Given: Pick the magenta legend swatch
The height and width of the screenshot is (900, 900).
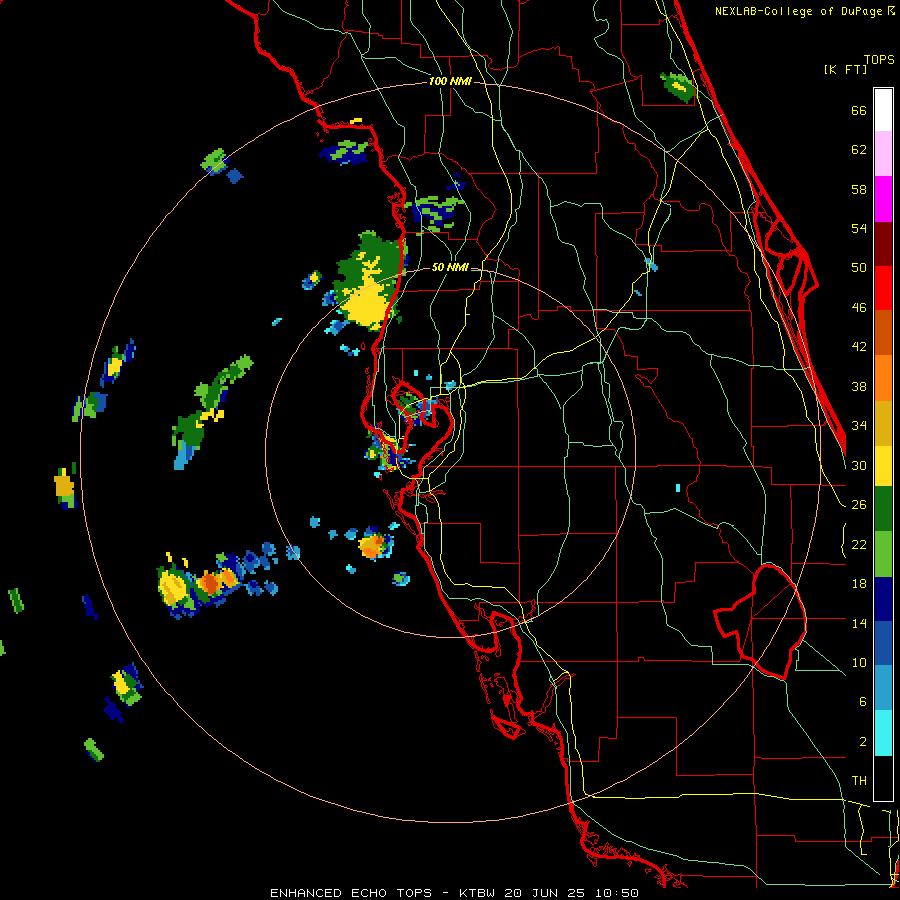Looking at the screenshot, I should click(x=883, y=199).
